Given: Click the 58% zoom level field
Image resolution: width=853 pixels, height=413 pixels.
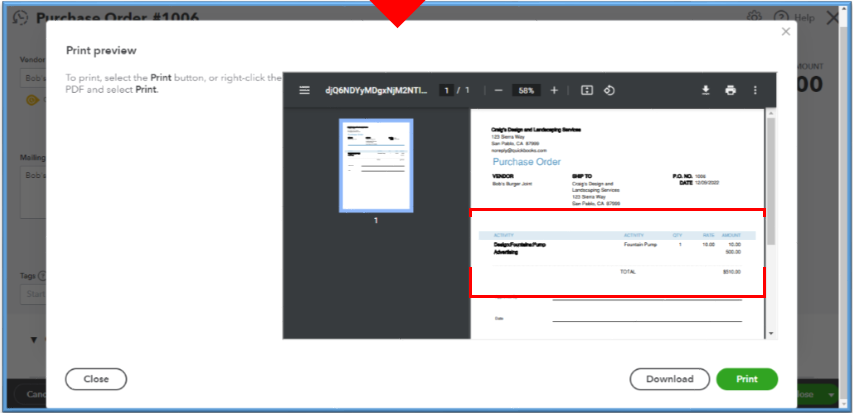Looking at the screenshot, I should [x=526, y=90].
